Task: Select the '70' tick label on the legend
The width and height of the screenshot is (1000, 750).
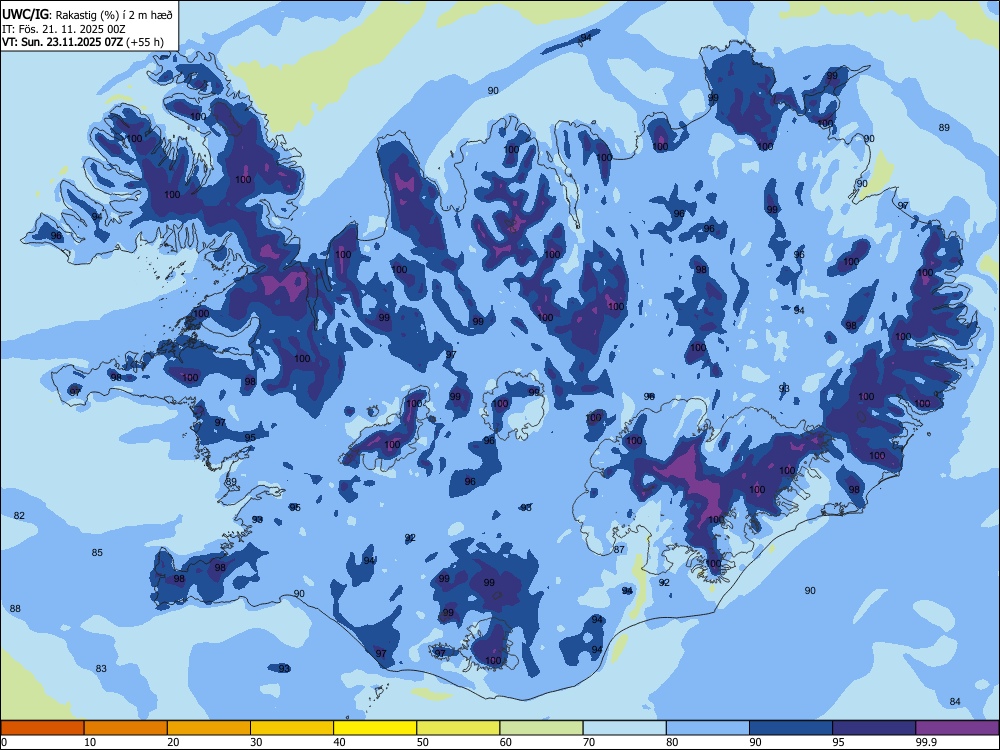Action: coord(589,742)
